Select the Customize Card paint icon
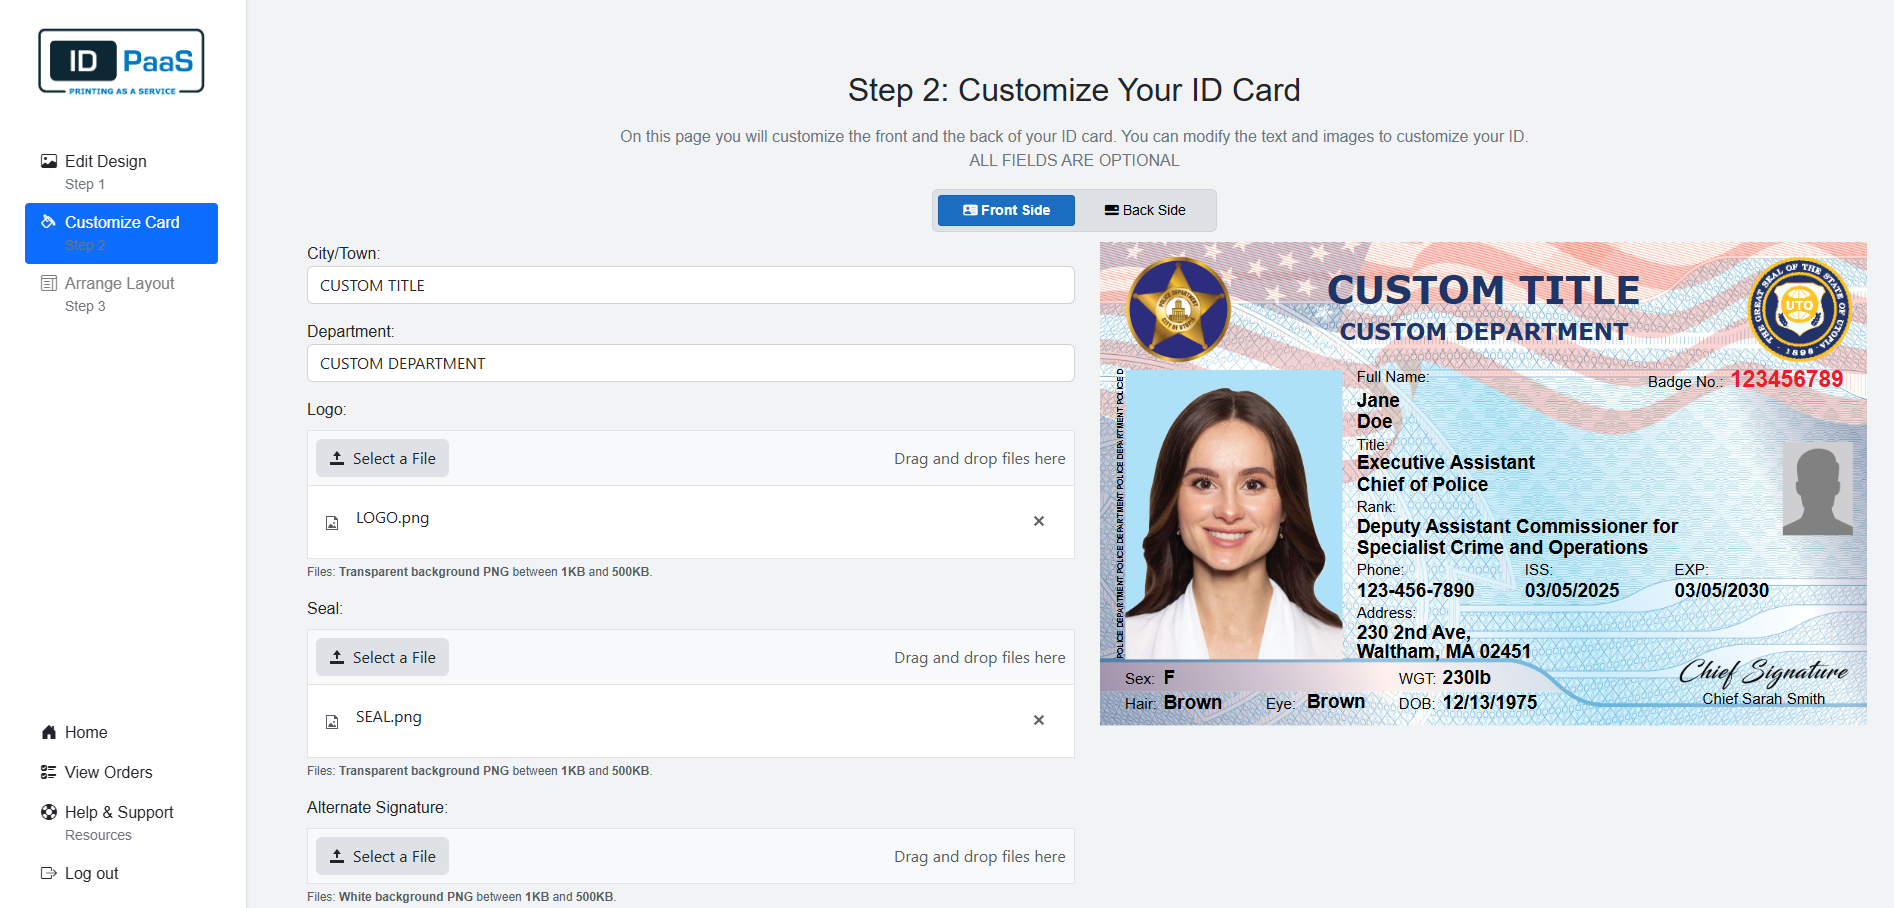 (x=47, y=221)
